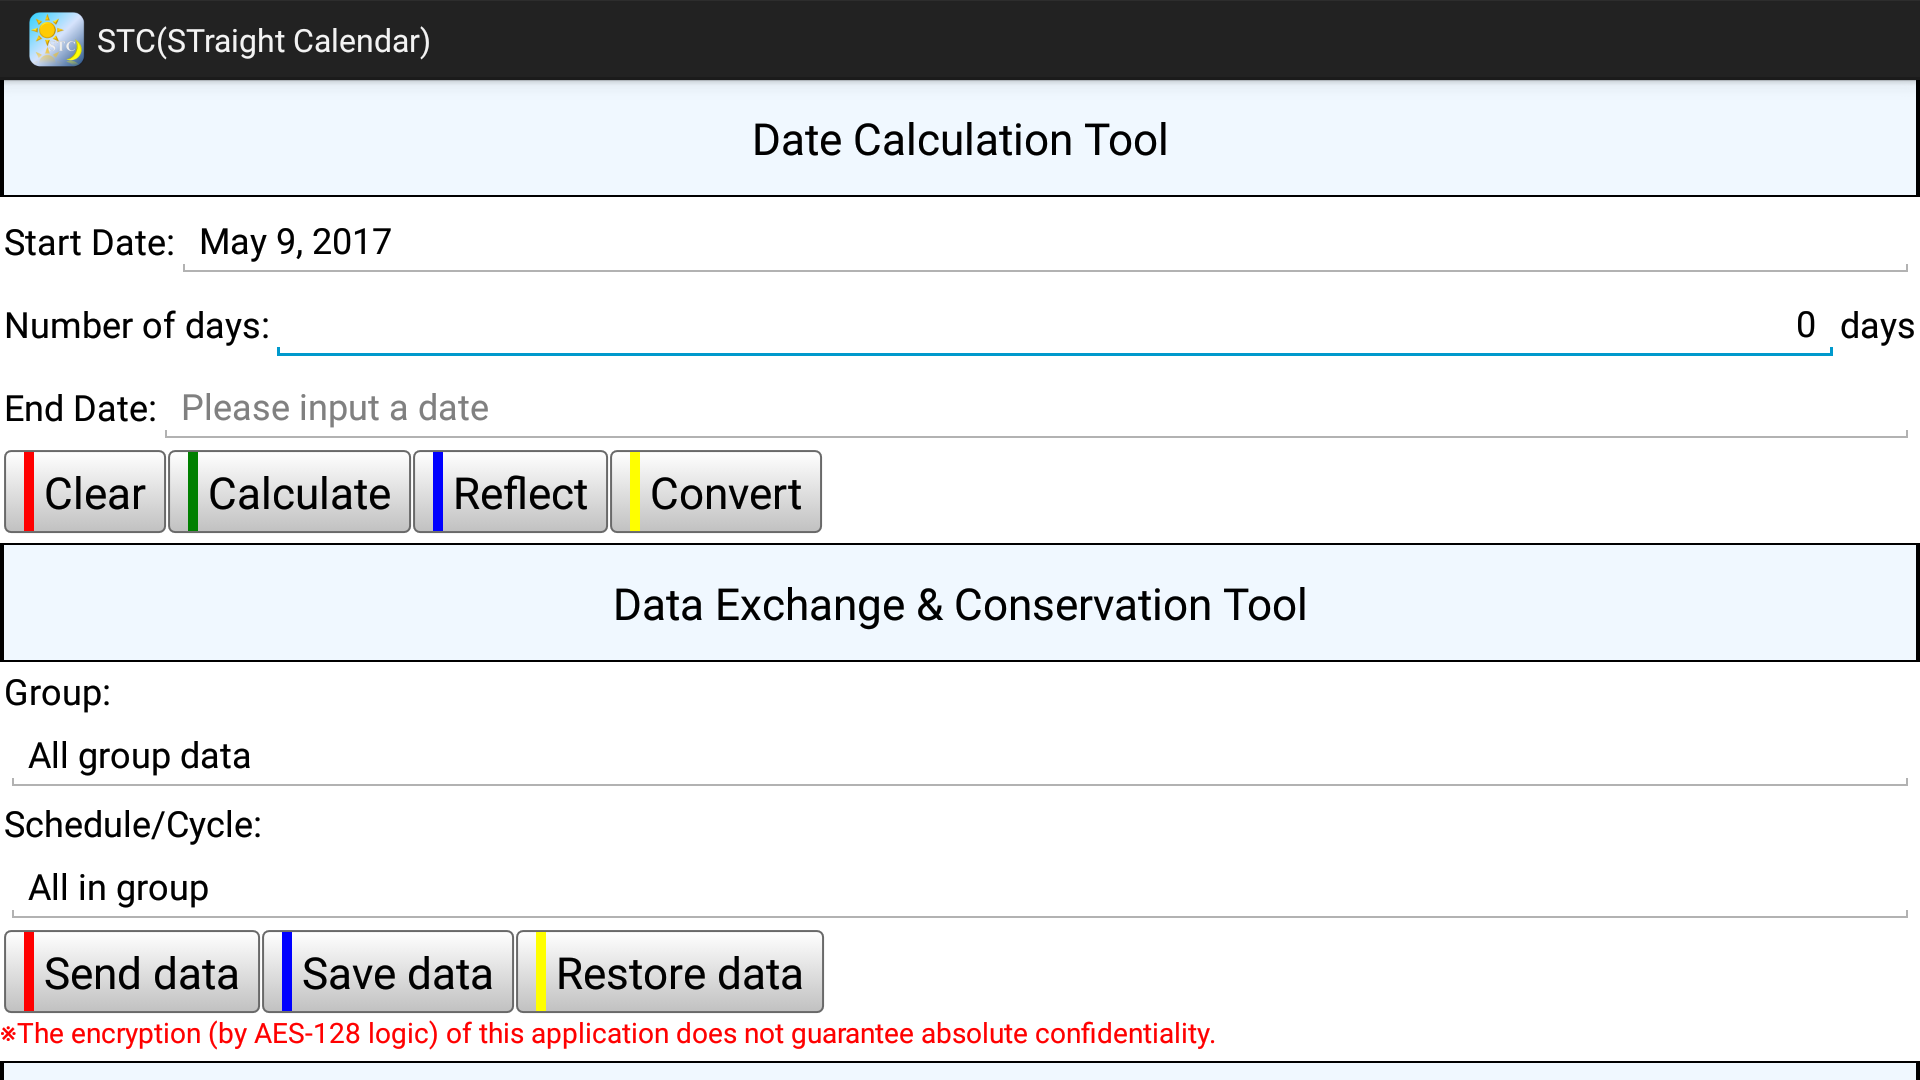Tap the Reflect button
Screen dimensions: 1920x1080
(x=510, y=492)
